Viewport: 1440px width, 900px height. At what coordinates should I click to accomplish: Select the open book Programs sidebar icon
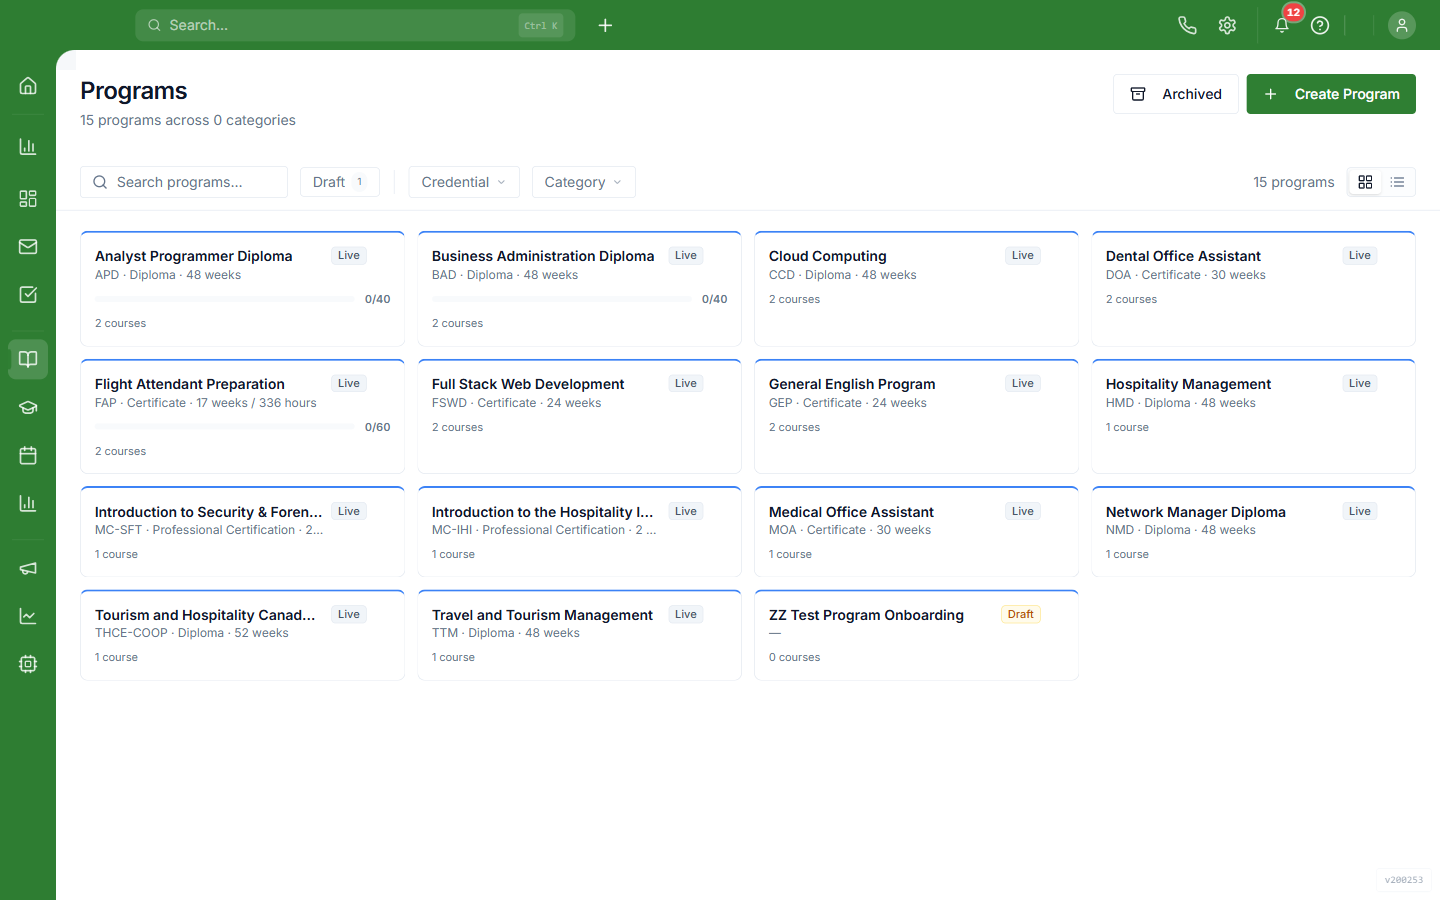click(28, 359)
